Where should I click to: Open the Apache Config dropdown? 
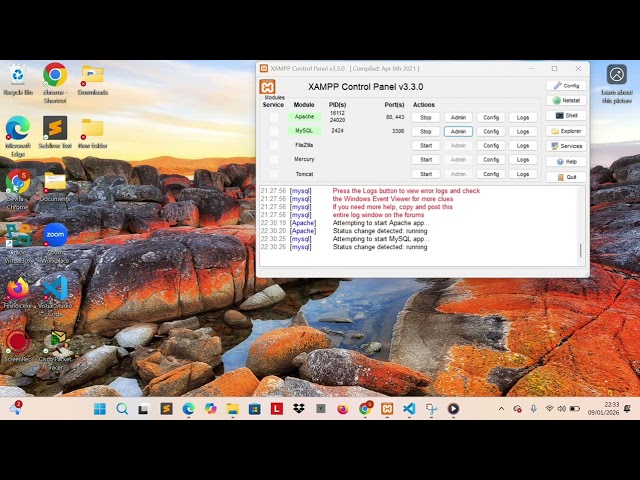point(490,117)
